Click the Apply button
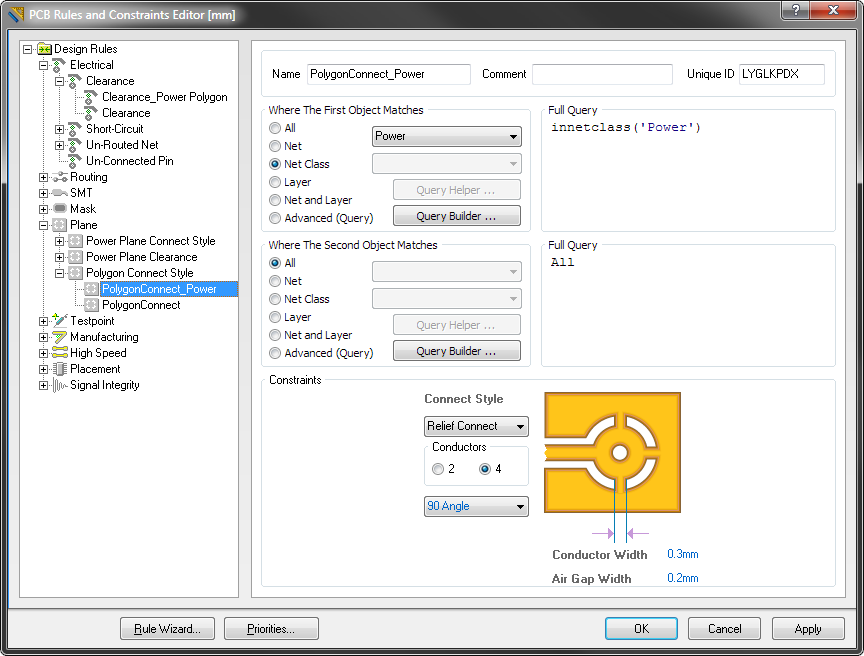Image resolution: width=864 pixels, height=656 pixels. click(808, 628)
